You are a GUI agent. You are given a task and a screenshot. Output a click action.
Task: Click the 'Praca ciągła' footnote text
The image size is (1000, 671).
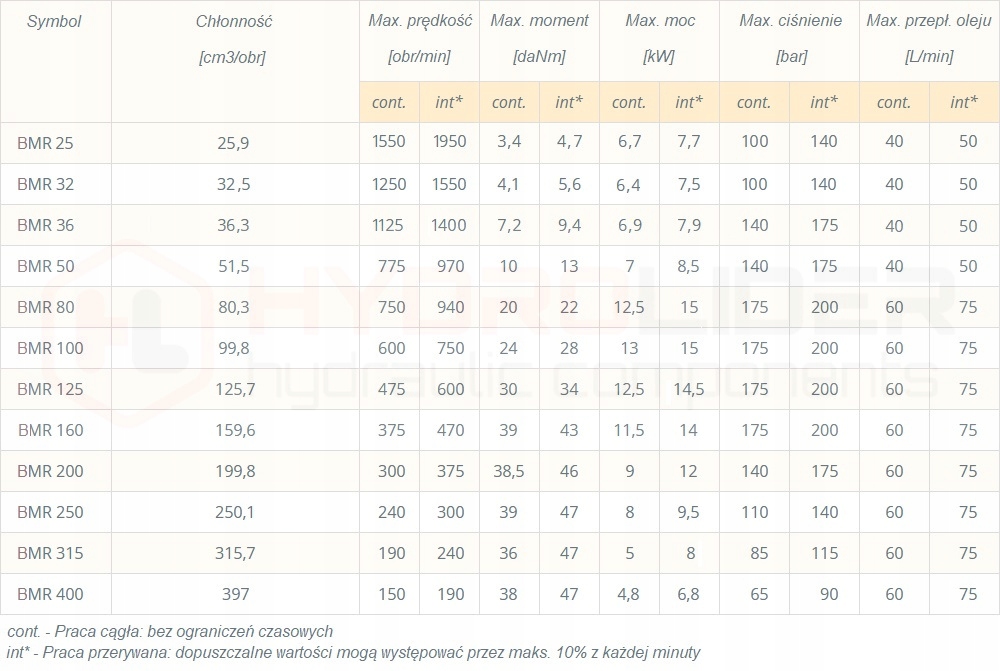pos(170,632)
